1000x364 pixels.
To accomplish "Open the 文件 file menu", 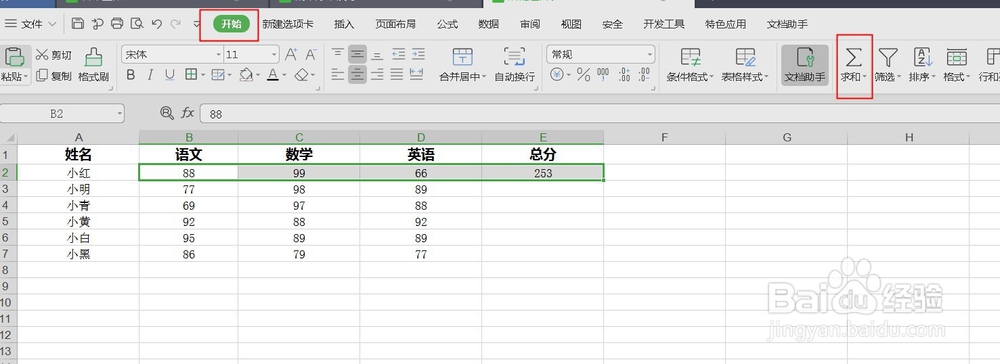I will [x=31, y=24].
